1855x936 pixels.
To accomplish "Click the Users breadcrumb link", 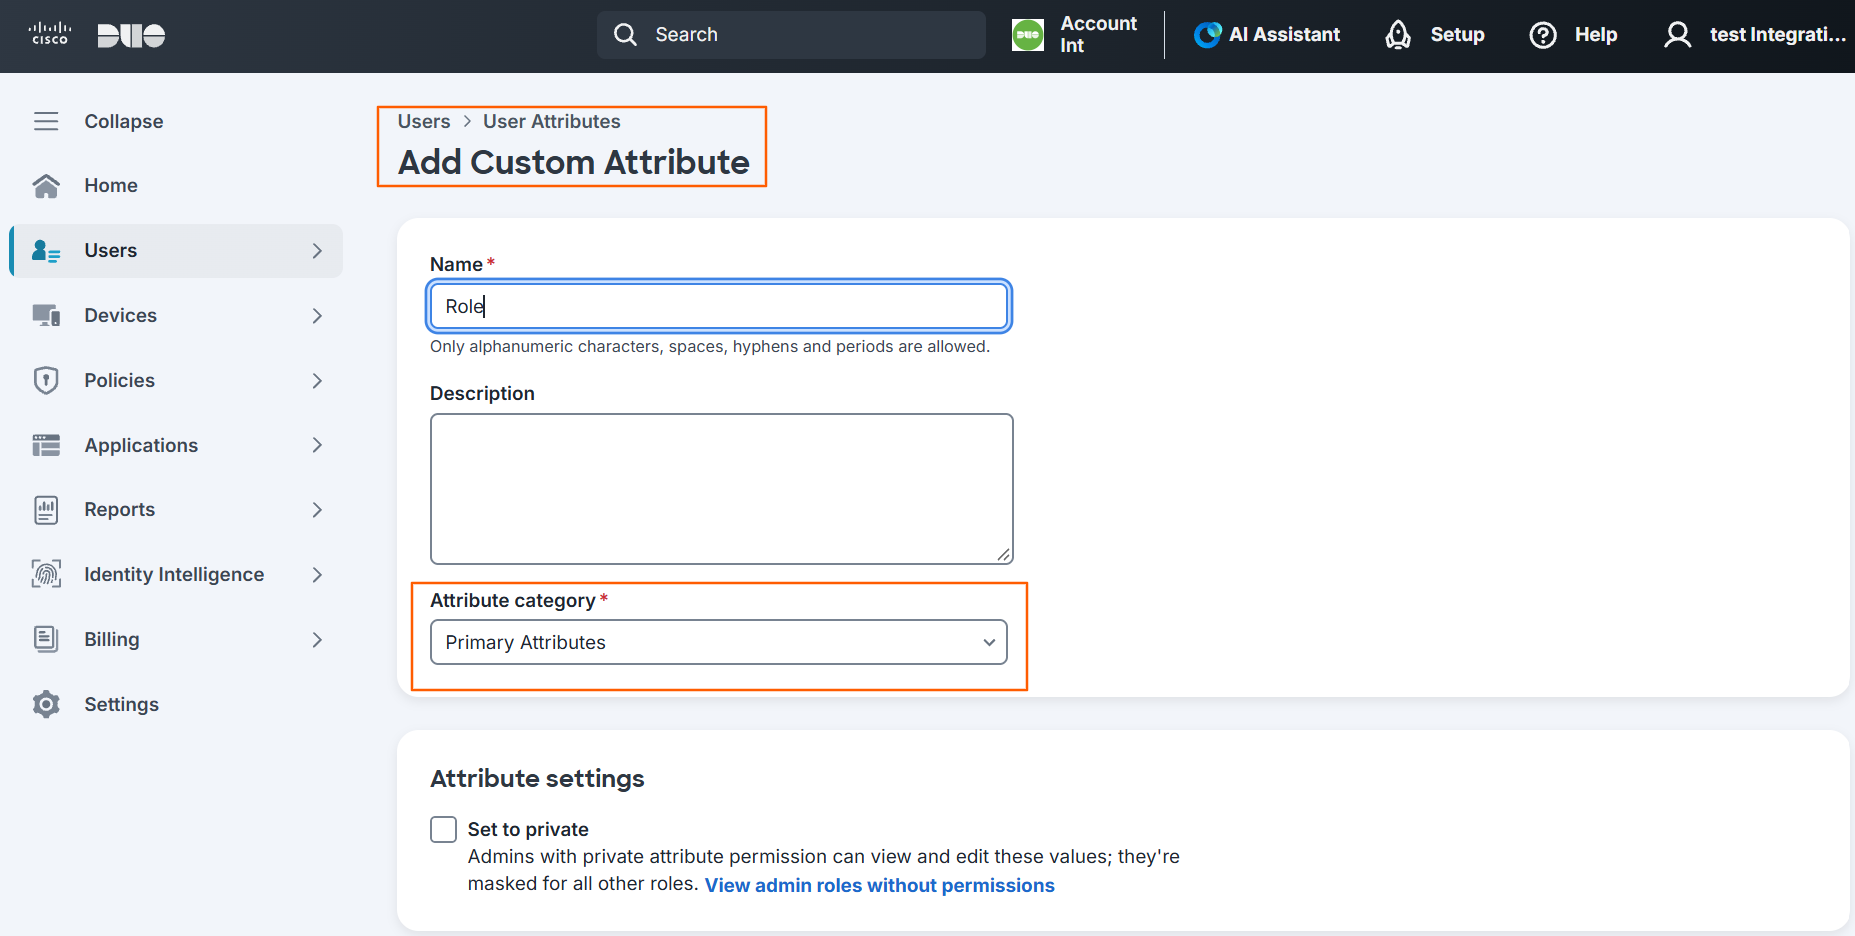I will point(424,121).
